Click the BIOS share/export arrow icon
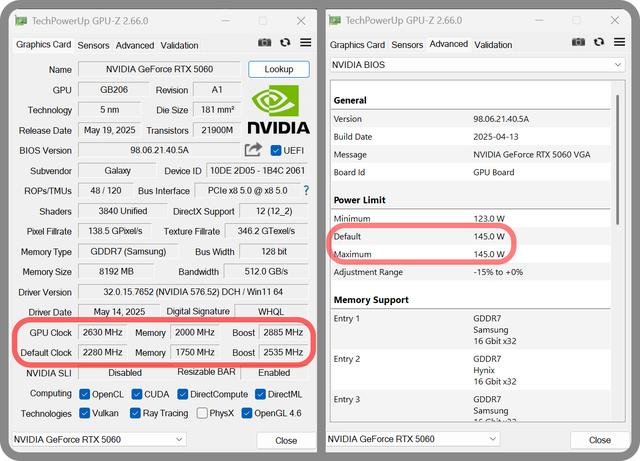This screenshot has height=461, width=640. click(253, 150)
